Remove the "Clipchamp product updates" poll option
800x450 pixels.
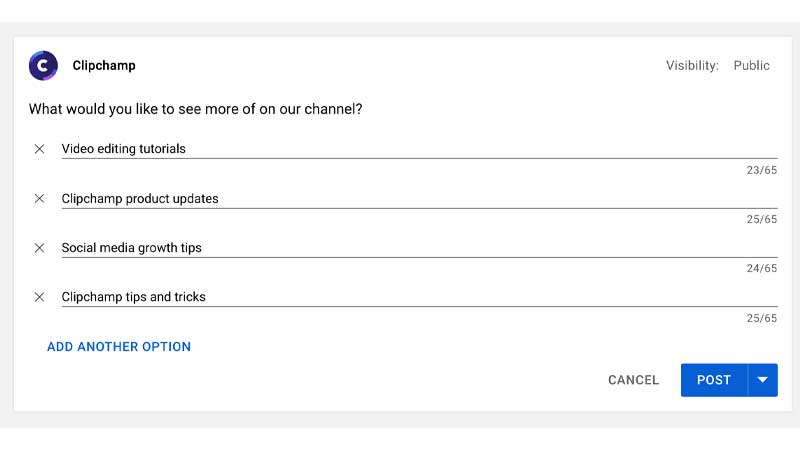point(39,198)
